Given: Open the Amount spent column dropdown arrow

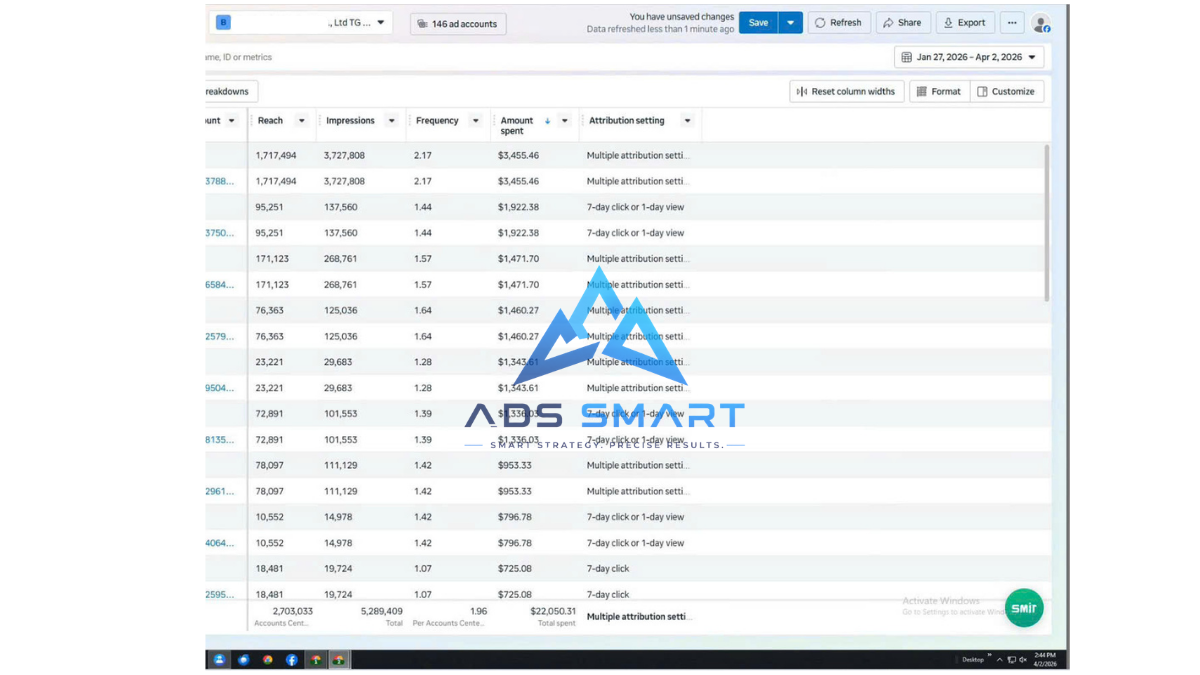Looking at the screenshot, I should click(565, 121).
